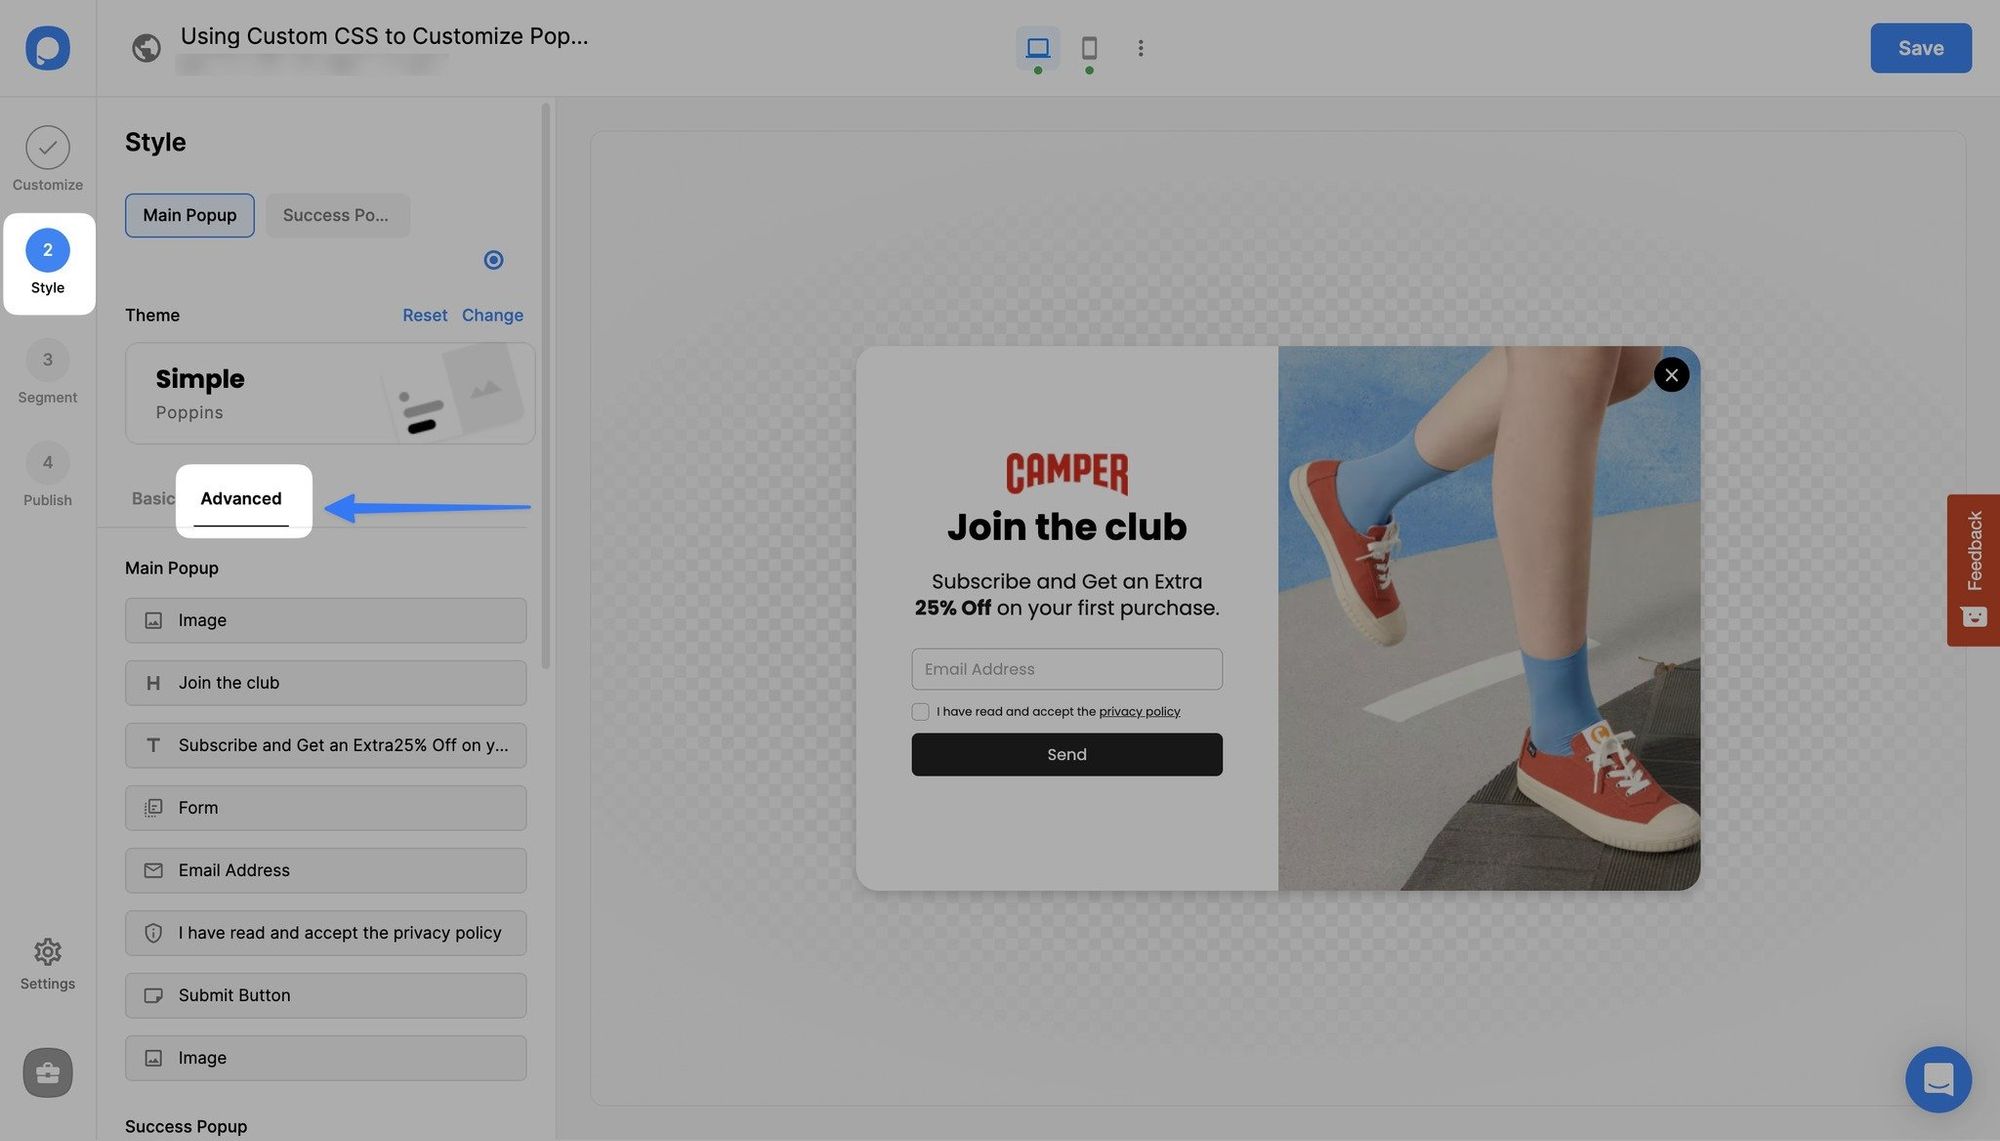Click the globe website icon
Screen dimensions: 2000x1141
click(x=146, y=47)
